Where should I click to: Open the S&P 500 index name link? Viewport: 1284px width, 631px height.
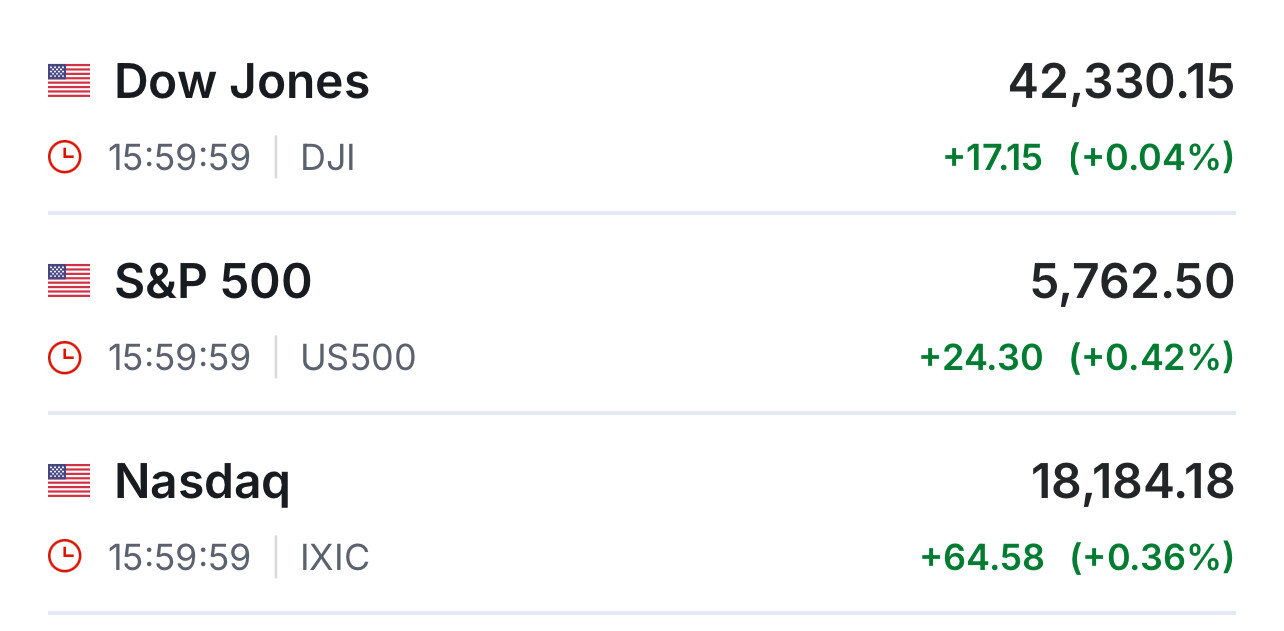click(x=213, y=281)
